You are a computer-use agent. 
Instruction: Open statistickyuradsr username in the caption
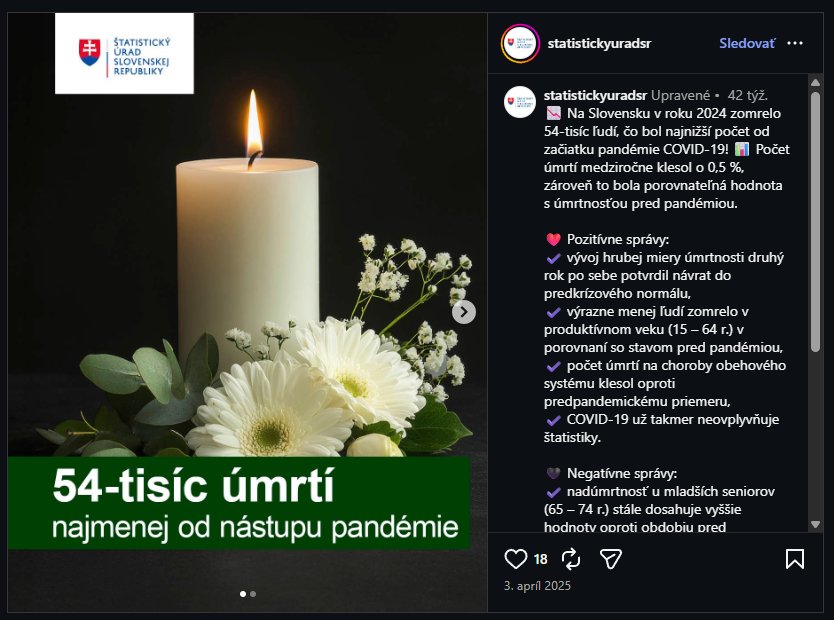[595, 95]
